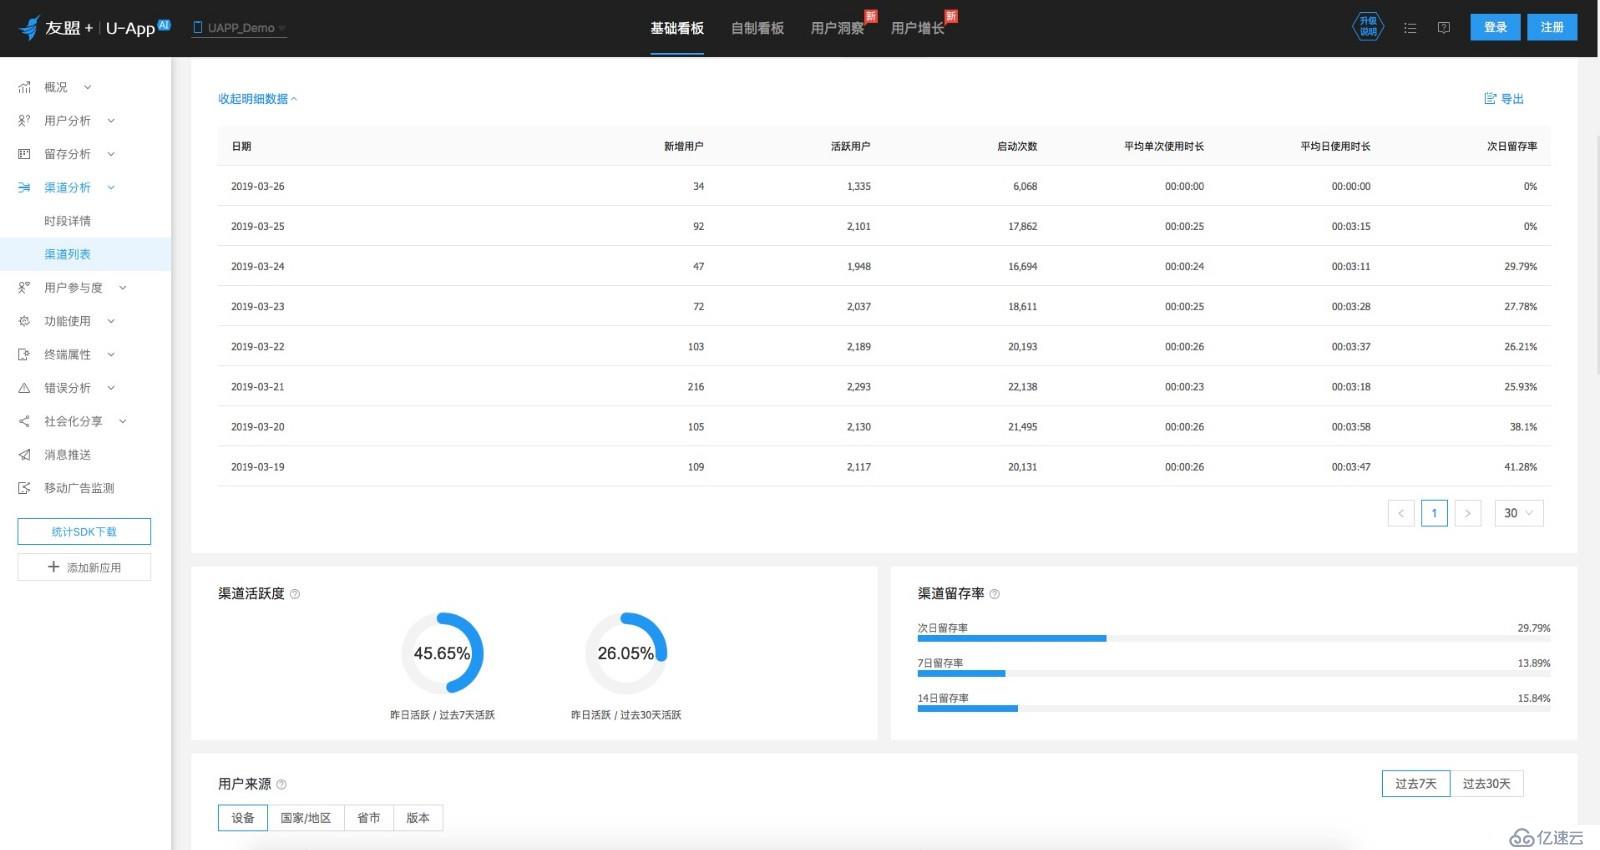Collapse the 渠道分析 chevron
Image resolution: width=1600 pixels, height=850 pixels.
pyautogui.click(x=111, y=187)
